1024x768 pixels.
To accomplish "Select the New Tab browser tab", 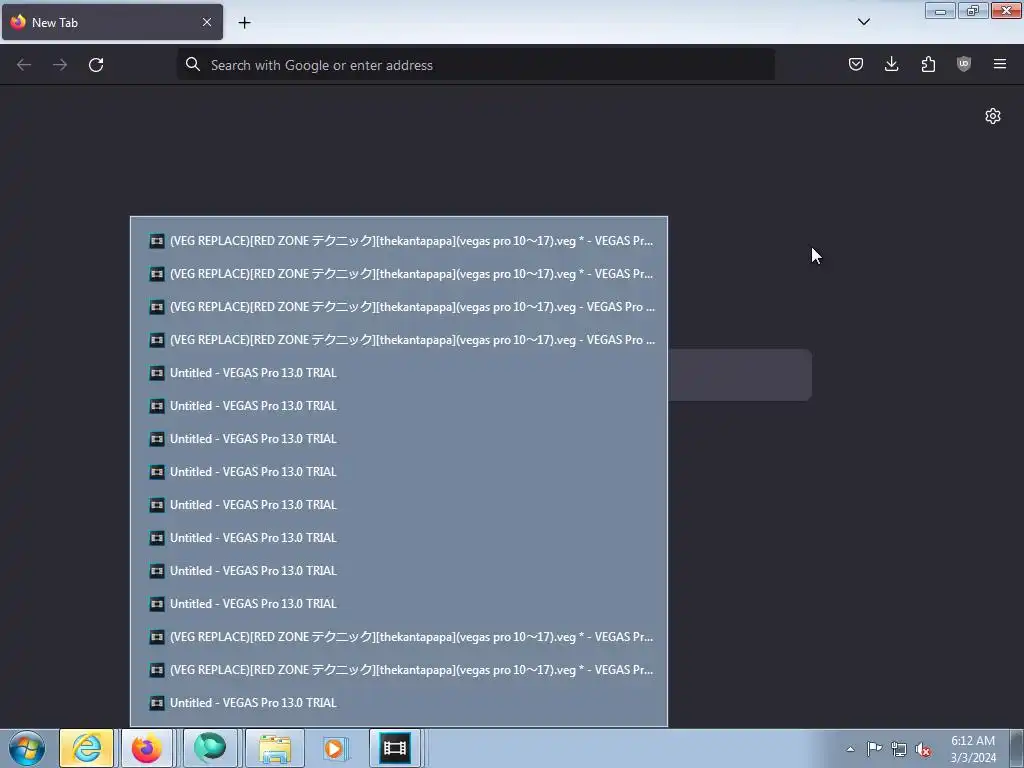I will tap(112, 22).
